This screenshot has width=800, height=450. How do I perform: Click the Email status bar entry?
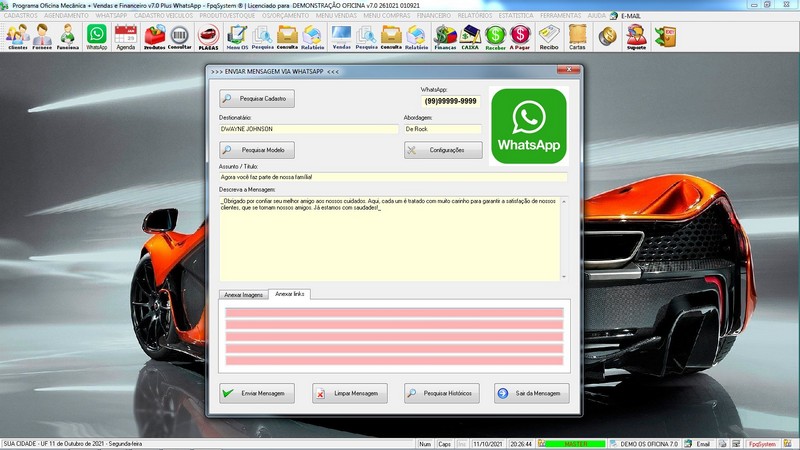tap(703, 444)
